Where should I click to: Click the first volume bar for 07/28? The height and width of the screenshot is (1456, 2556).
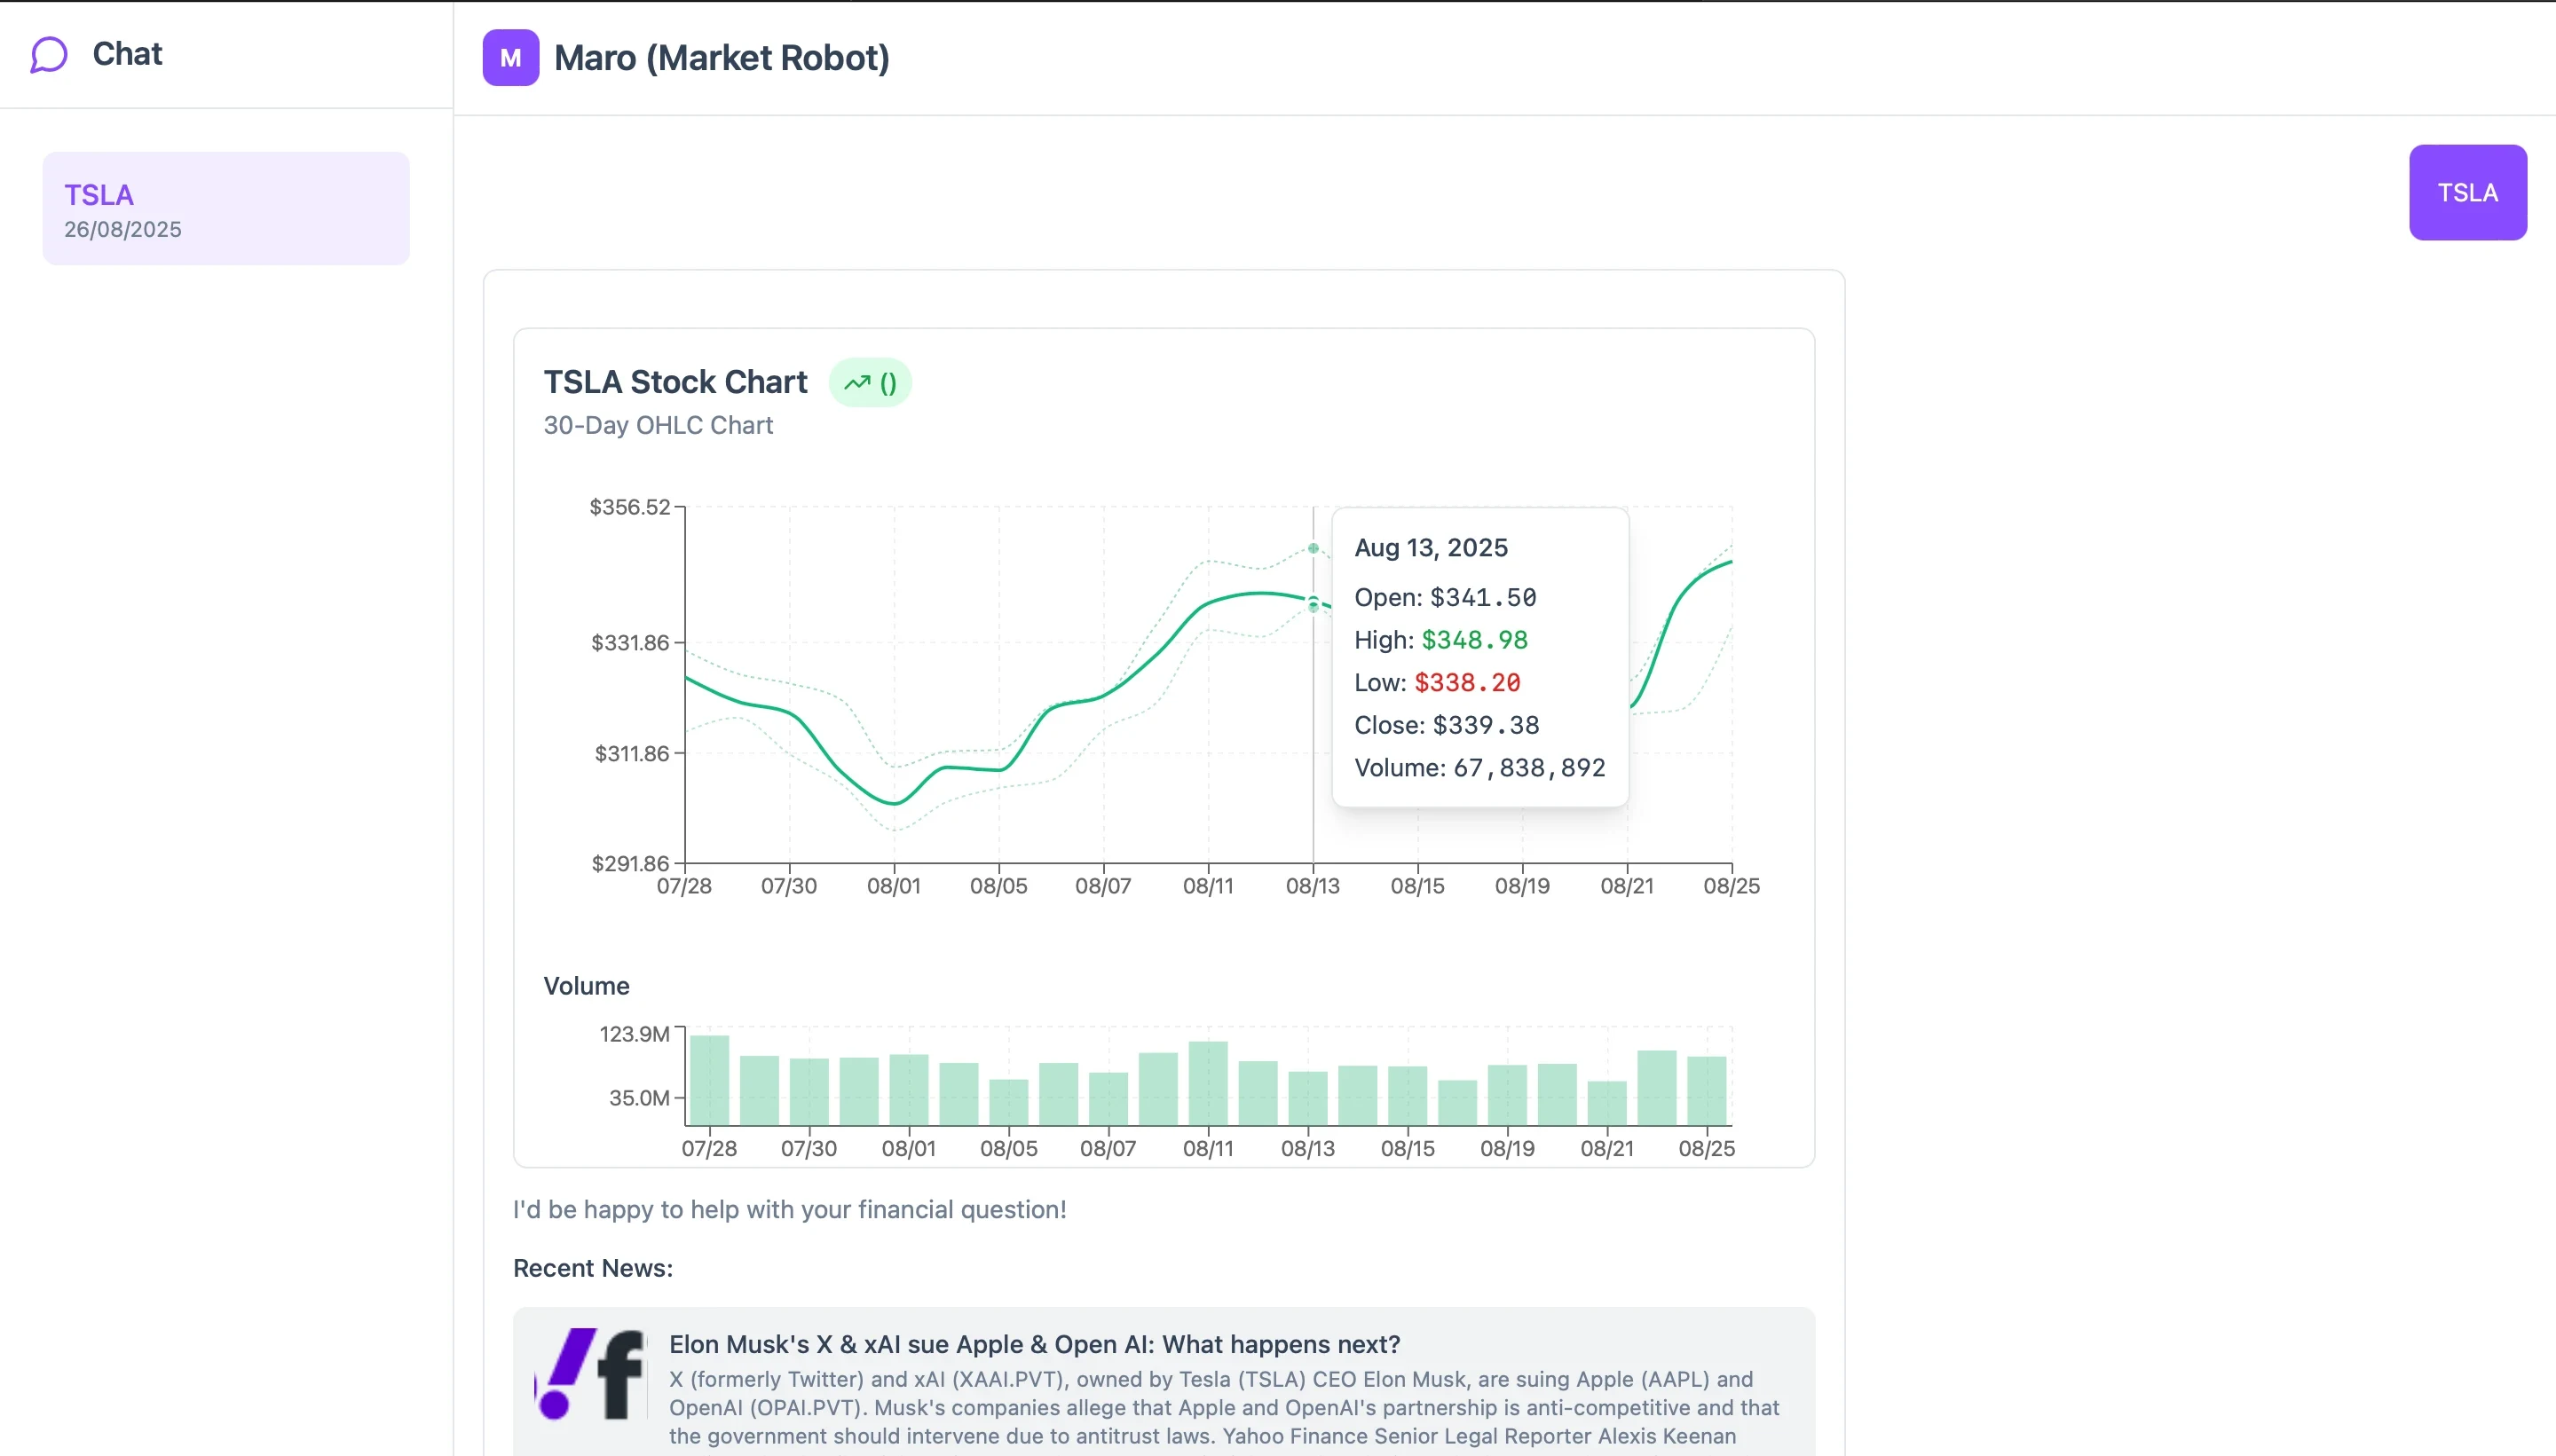[x=709, y=1080]
